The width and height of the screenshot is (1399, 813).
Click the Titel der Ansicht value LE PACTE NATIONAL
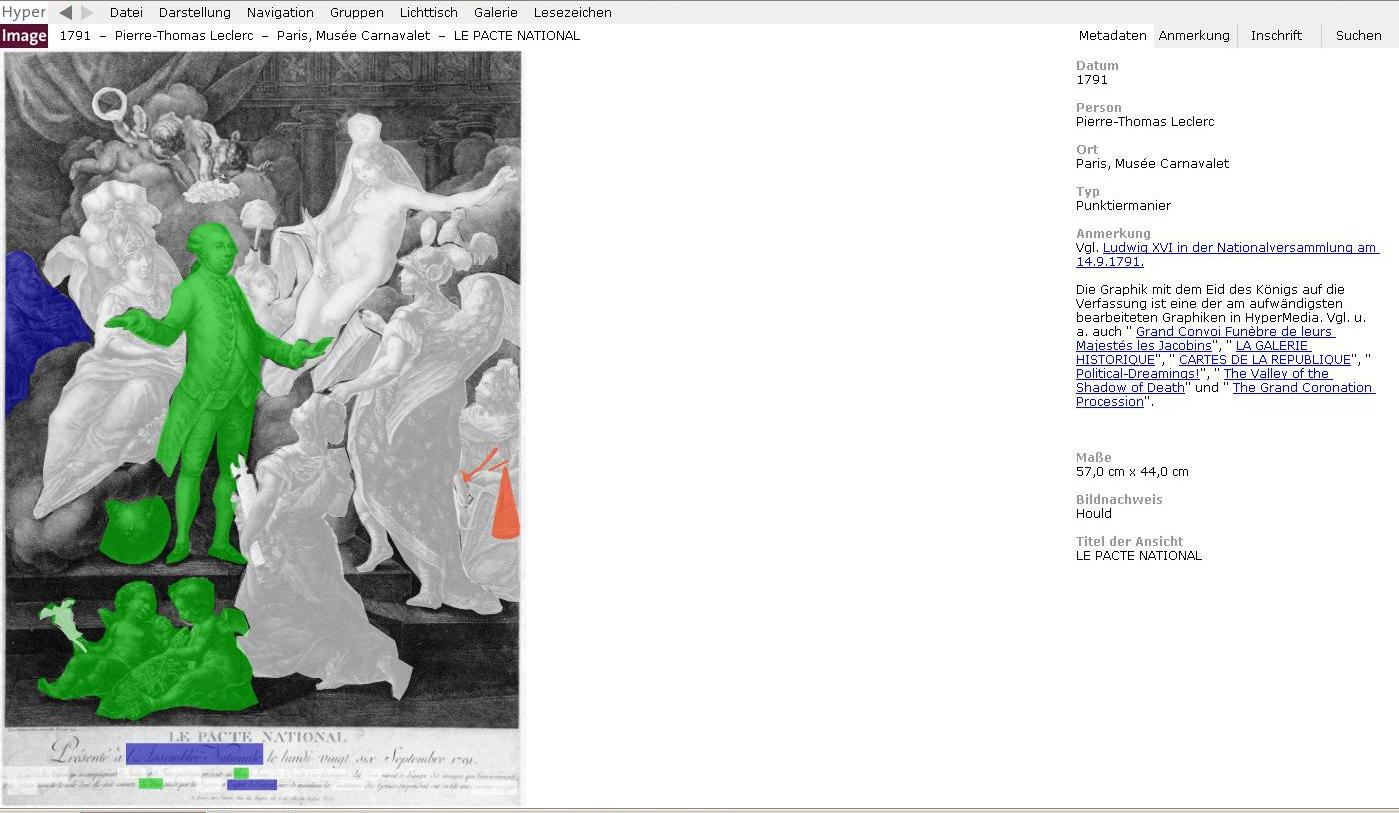point(1139,555)
